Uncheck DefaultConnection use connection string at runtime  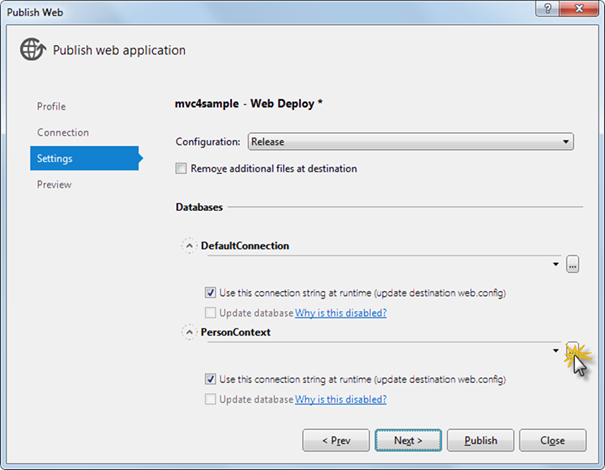210,293
